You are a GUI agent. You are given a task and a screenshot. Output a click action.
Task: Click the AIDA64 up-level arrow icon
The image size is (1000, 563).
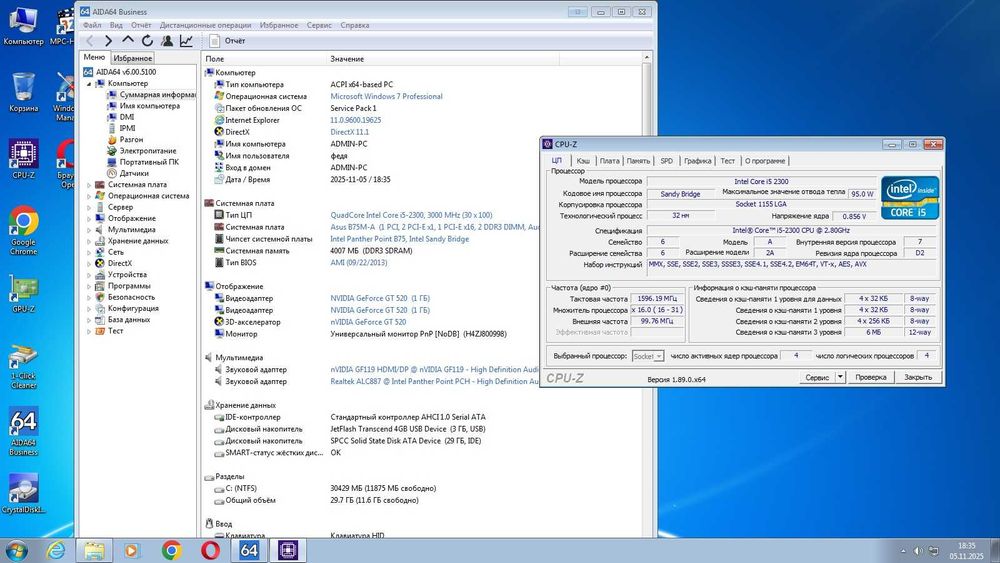(x=128, y=40)
